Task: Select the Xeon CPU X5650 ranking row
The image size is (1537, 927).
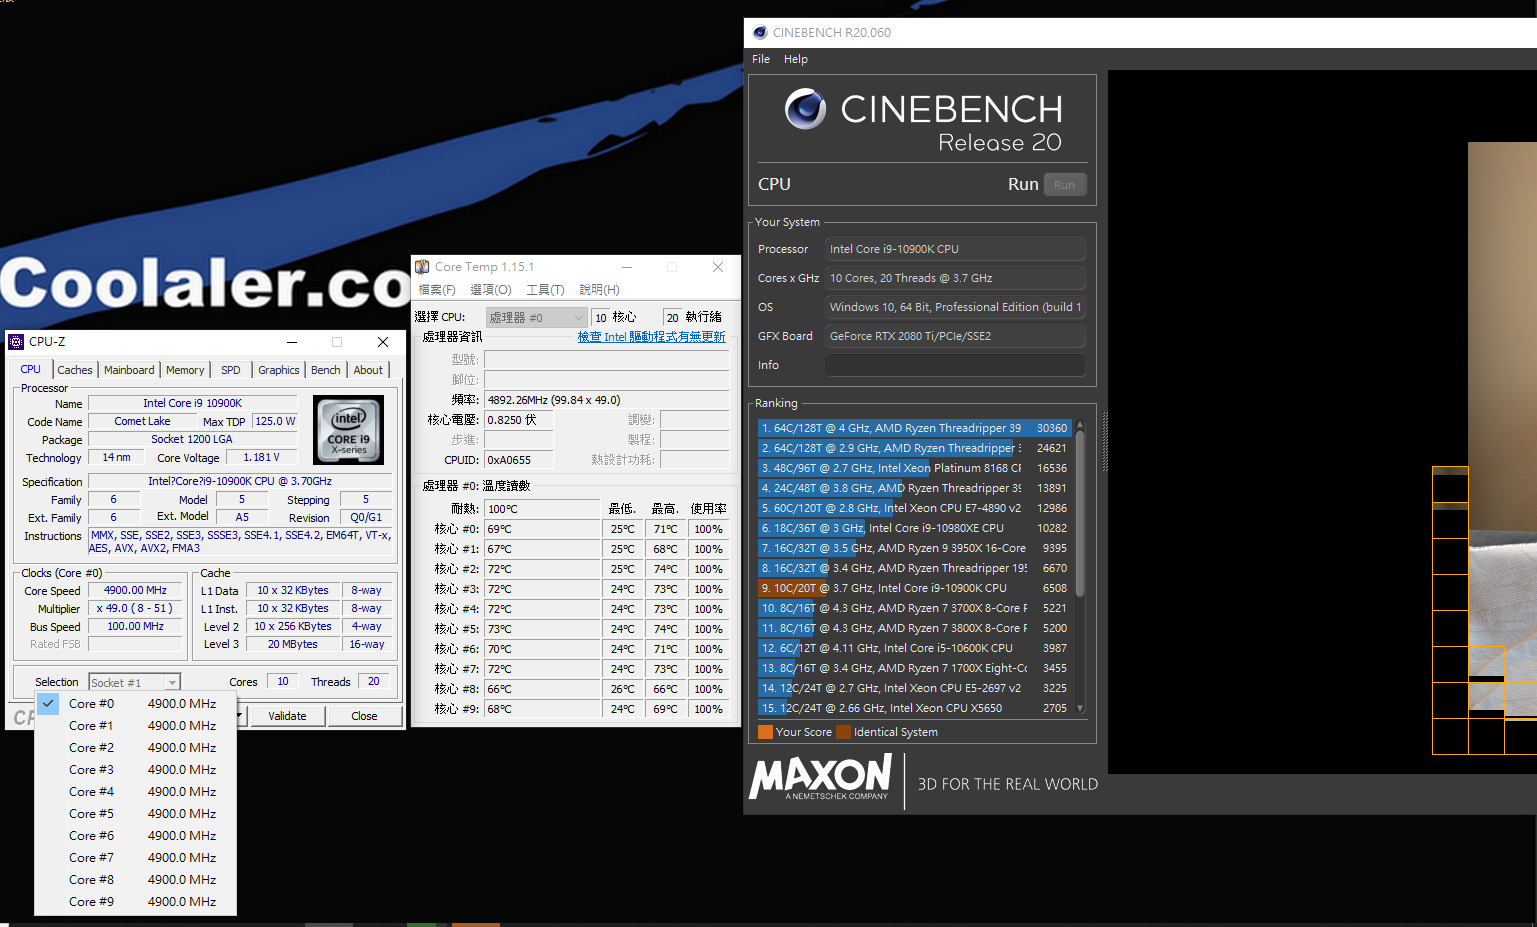Action: [x=914, y=708]
